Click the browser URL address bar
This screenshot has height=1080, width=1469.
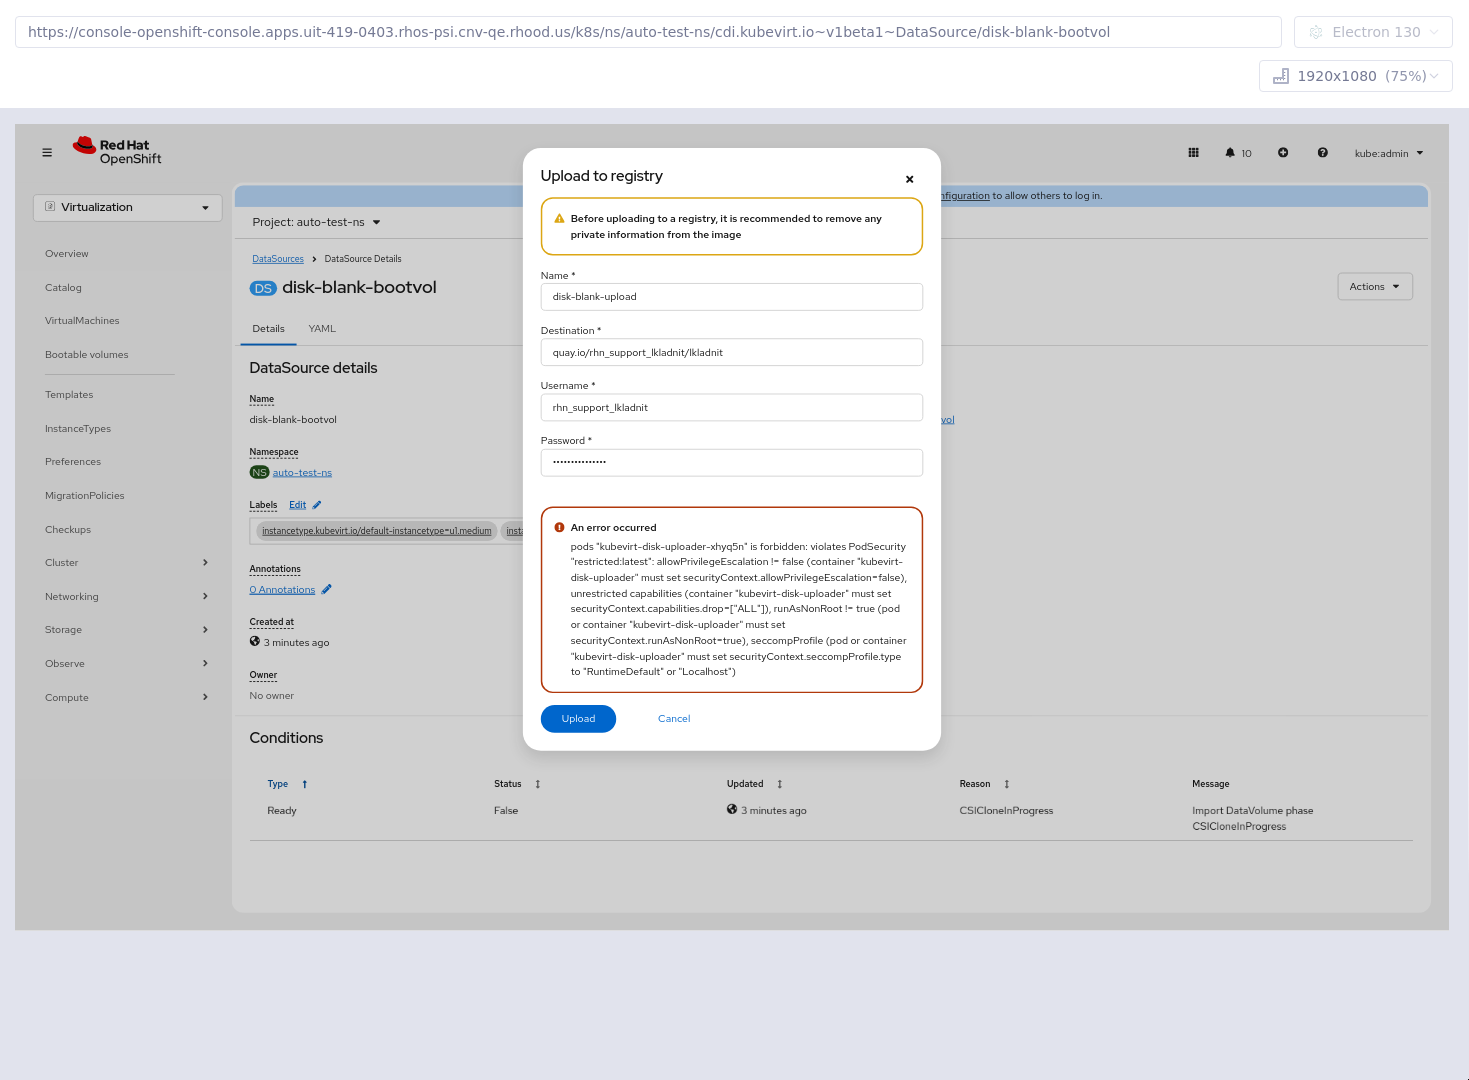[648, 32]
